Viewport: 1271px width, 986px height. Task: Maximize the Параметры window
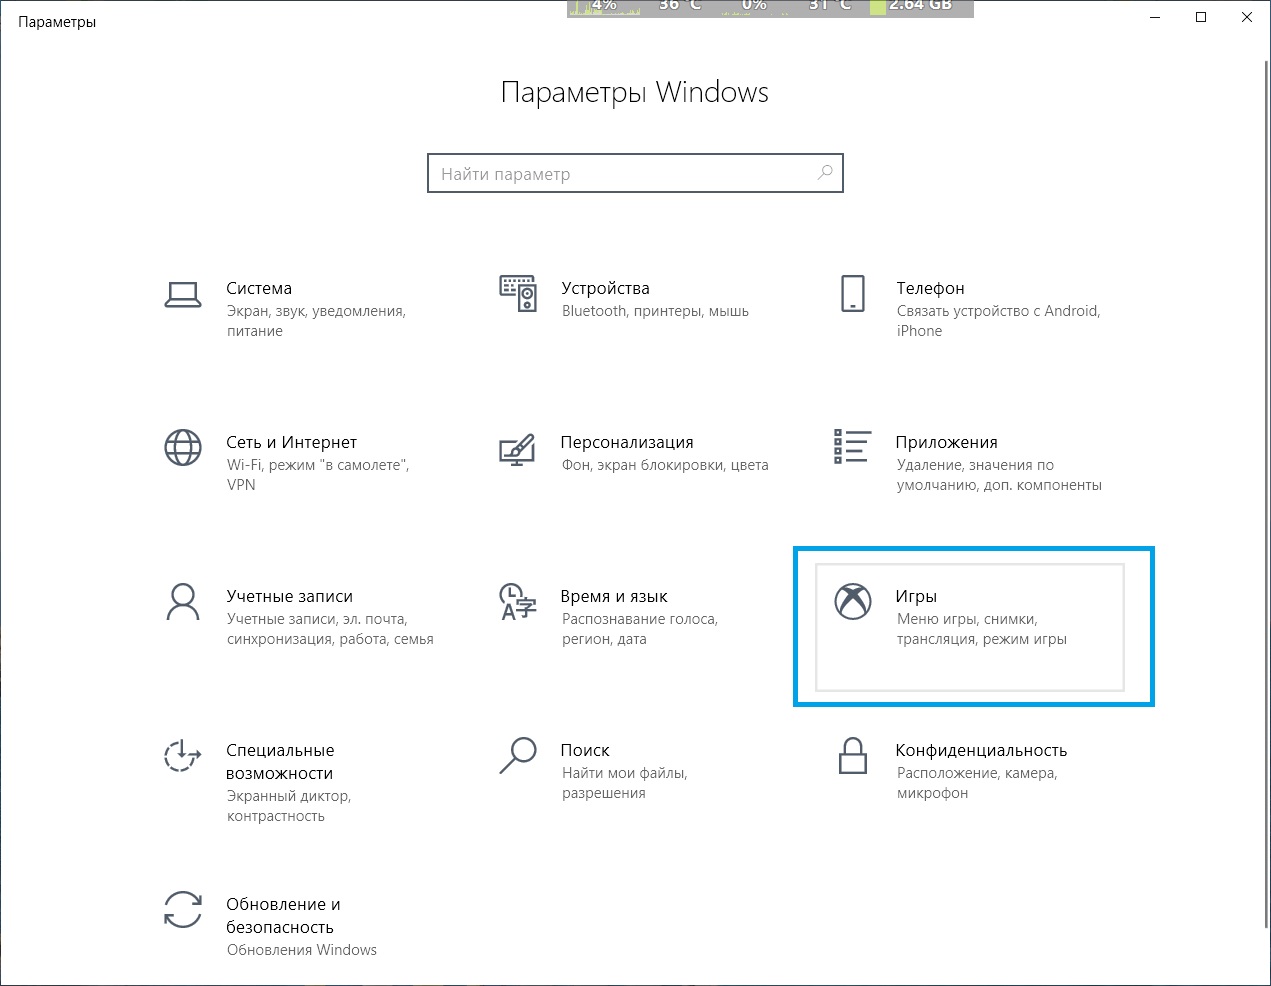click(x=1201, y=17)
